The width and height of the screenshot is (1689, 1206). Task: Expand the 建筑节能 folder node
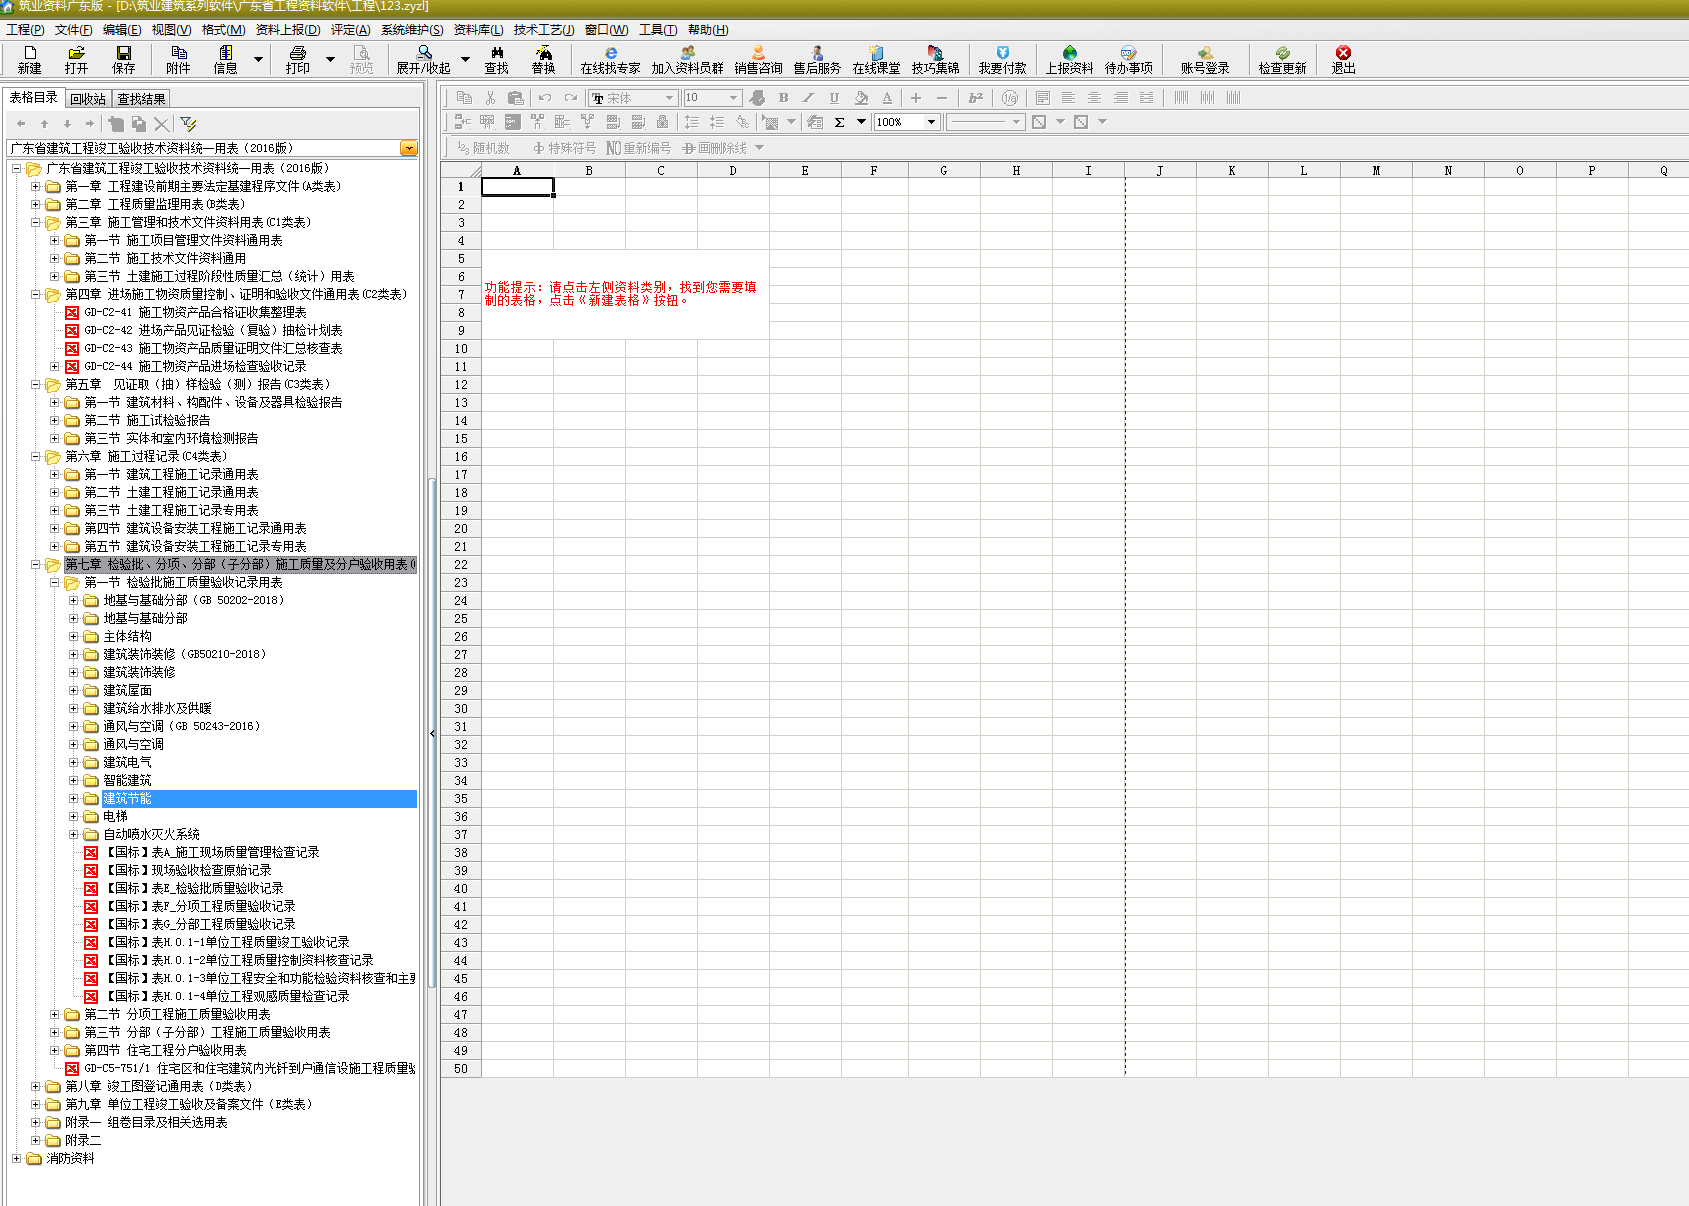[x=73, y=799]
